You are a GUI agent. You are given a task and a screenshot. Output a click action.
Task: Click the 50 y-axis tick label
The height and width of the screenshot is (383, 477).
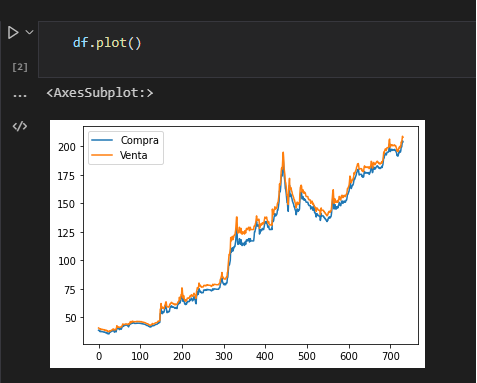point(70,318)
